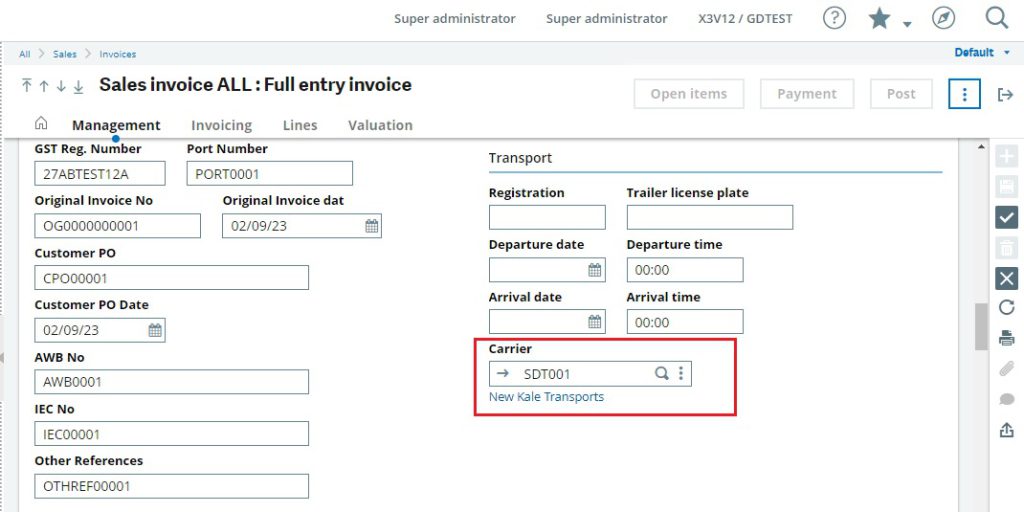
Task: Click the Sales breadcrumb link
Action: coord(64,54)
